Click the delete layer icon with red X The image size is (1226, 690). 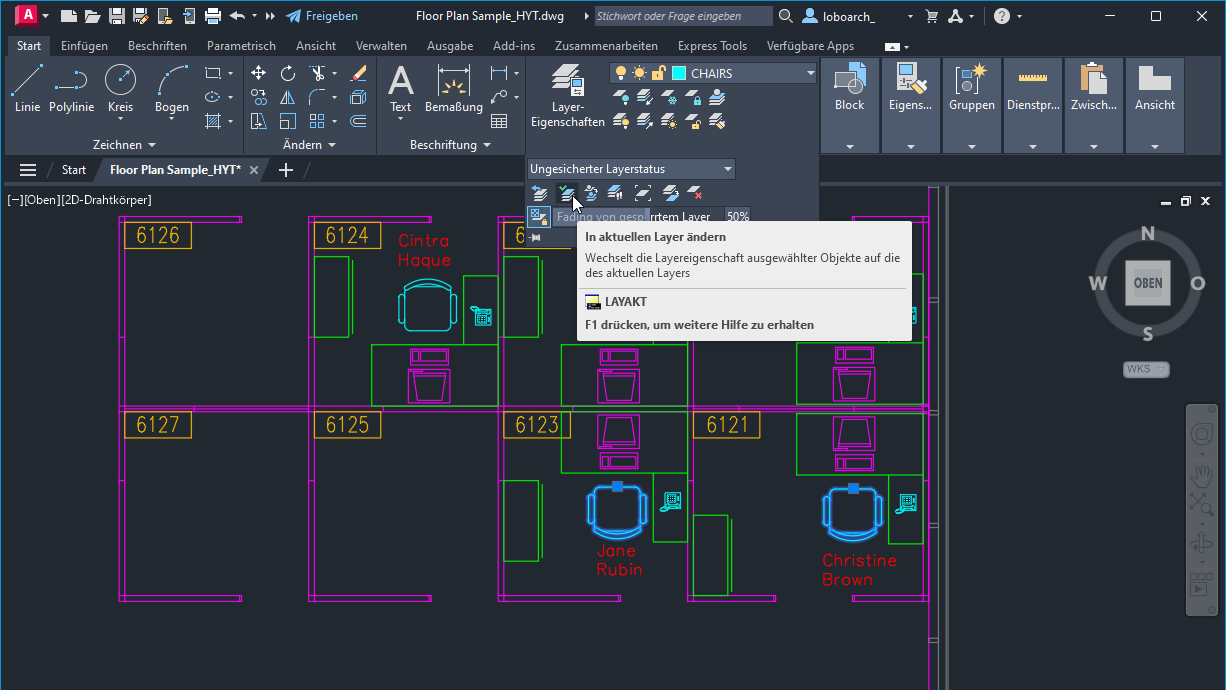coord(695,194)
